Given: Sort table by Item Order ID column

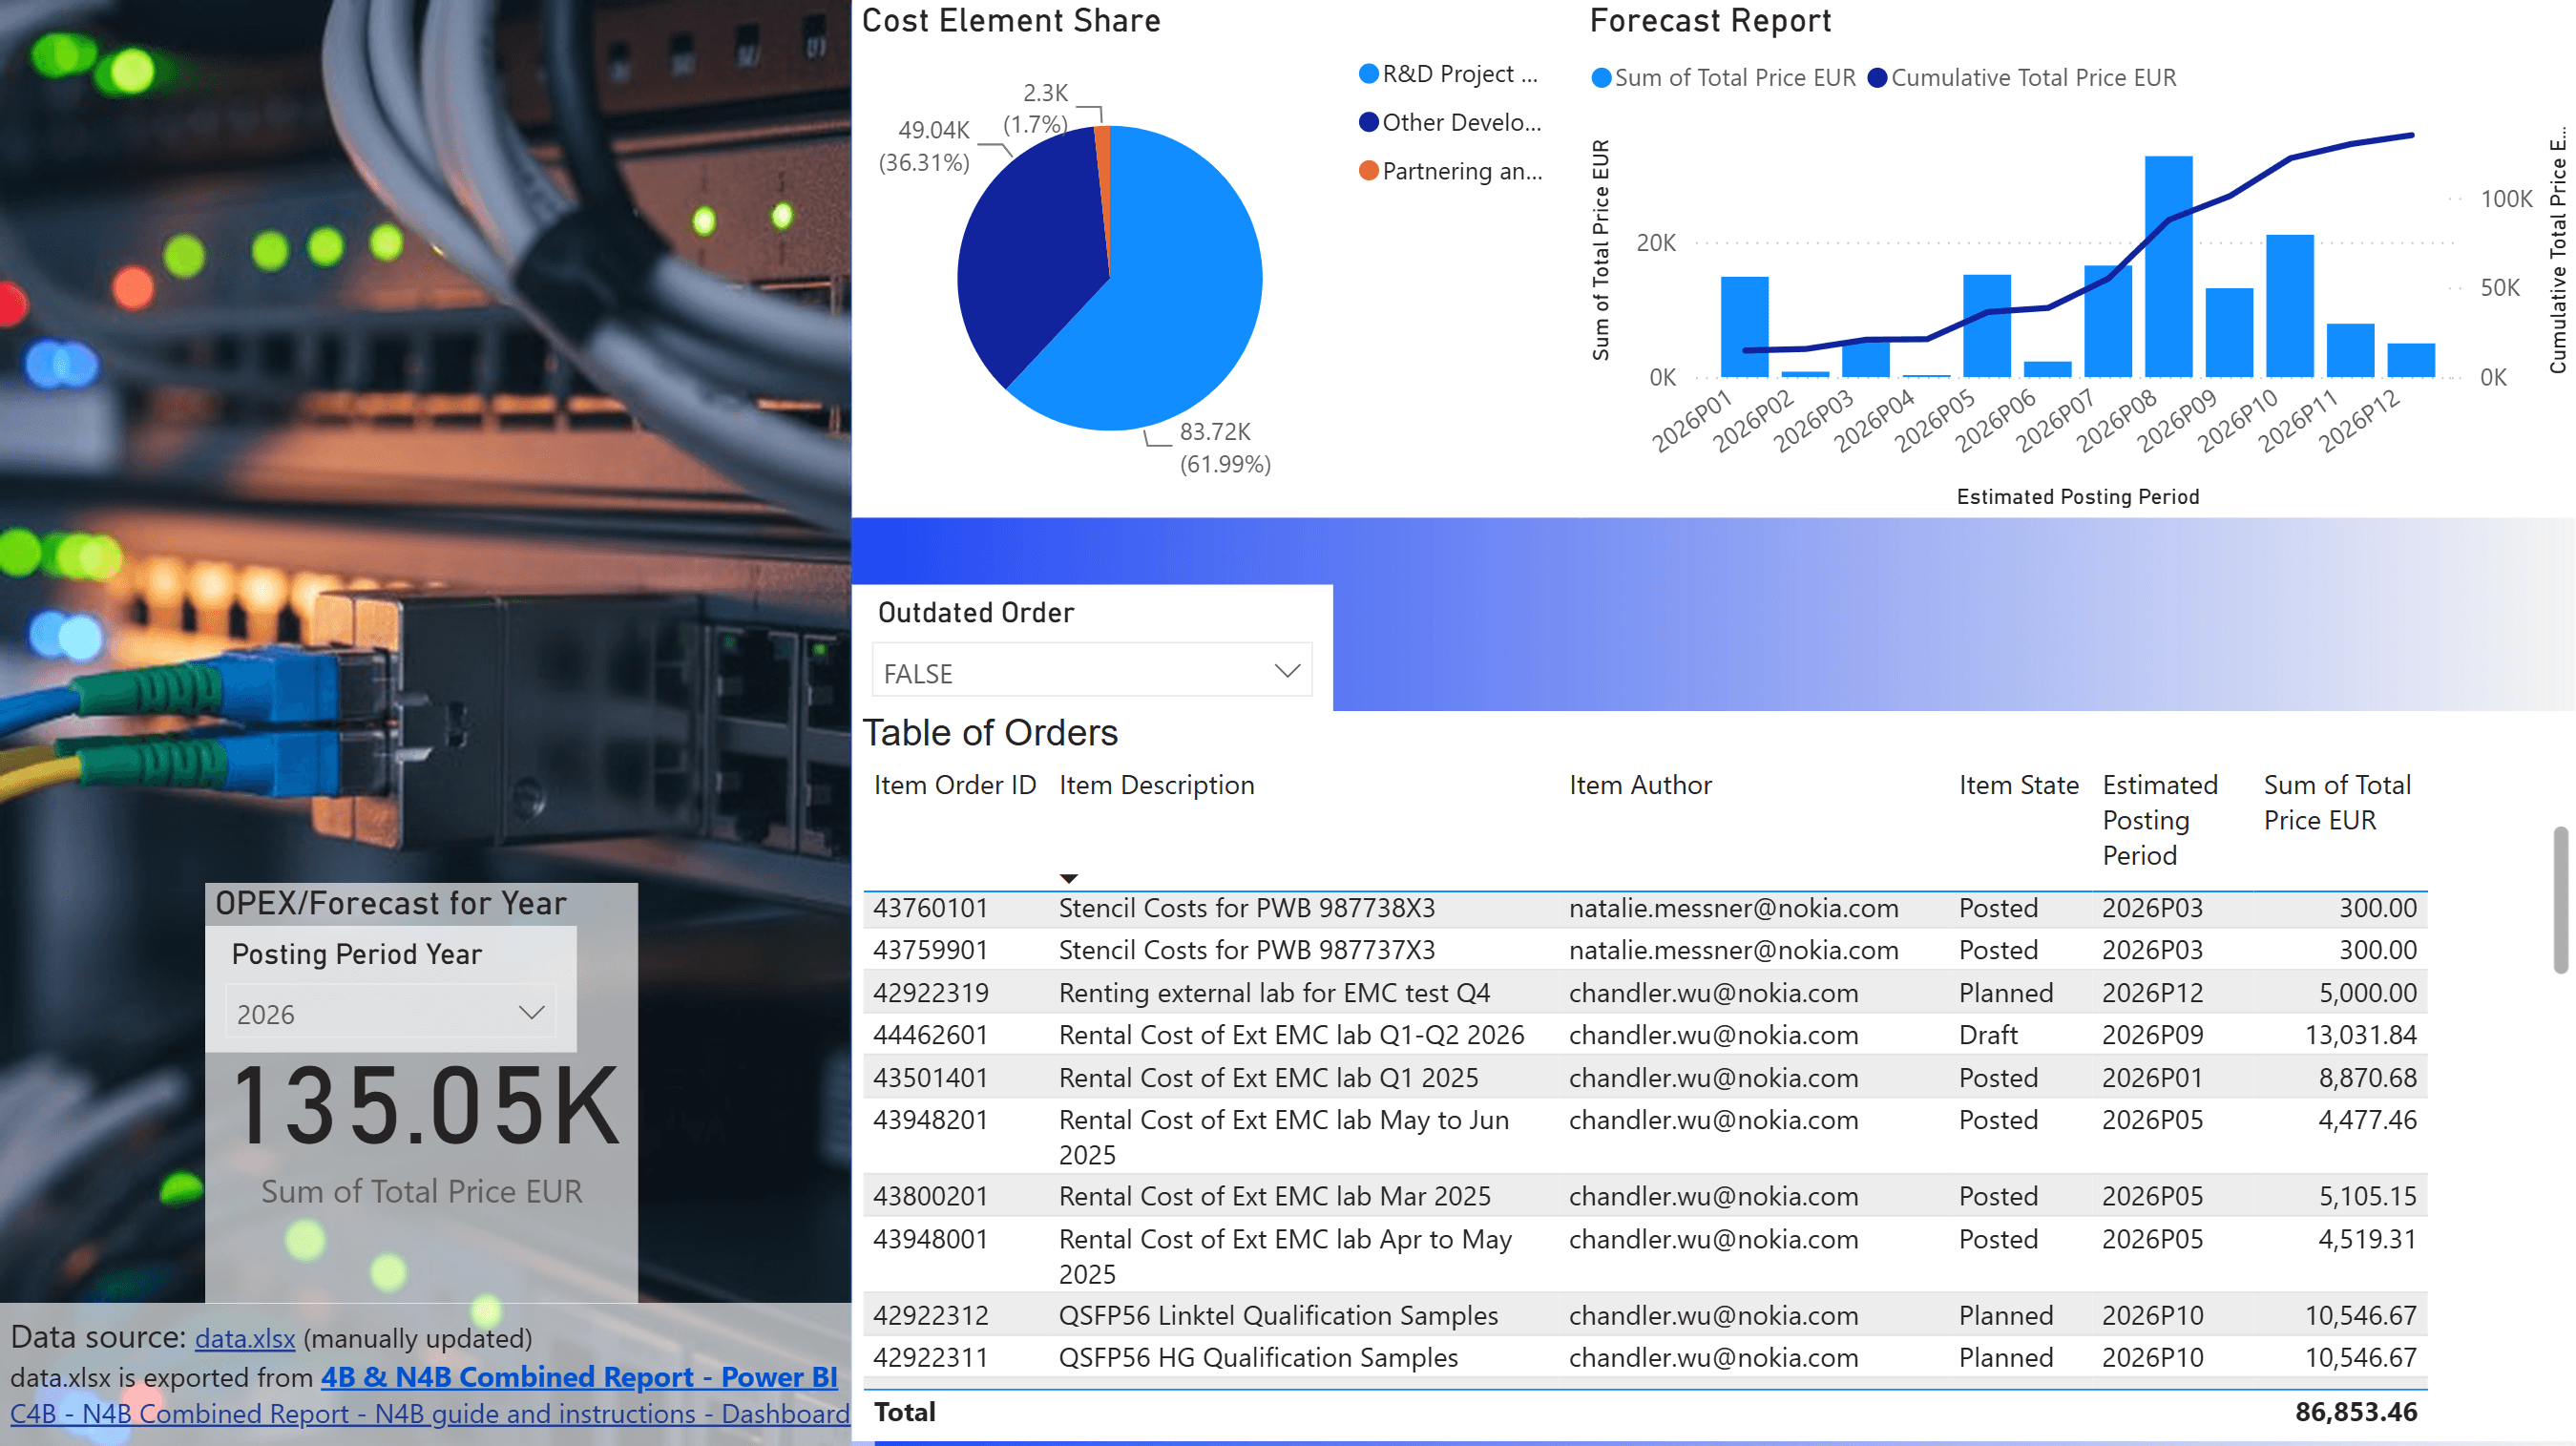Looking at the screenshot, I should (x=955, y=785).
